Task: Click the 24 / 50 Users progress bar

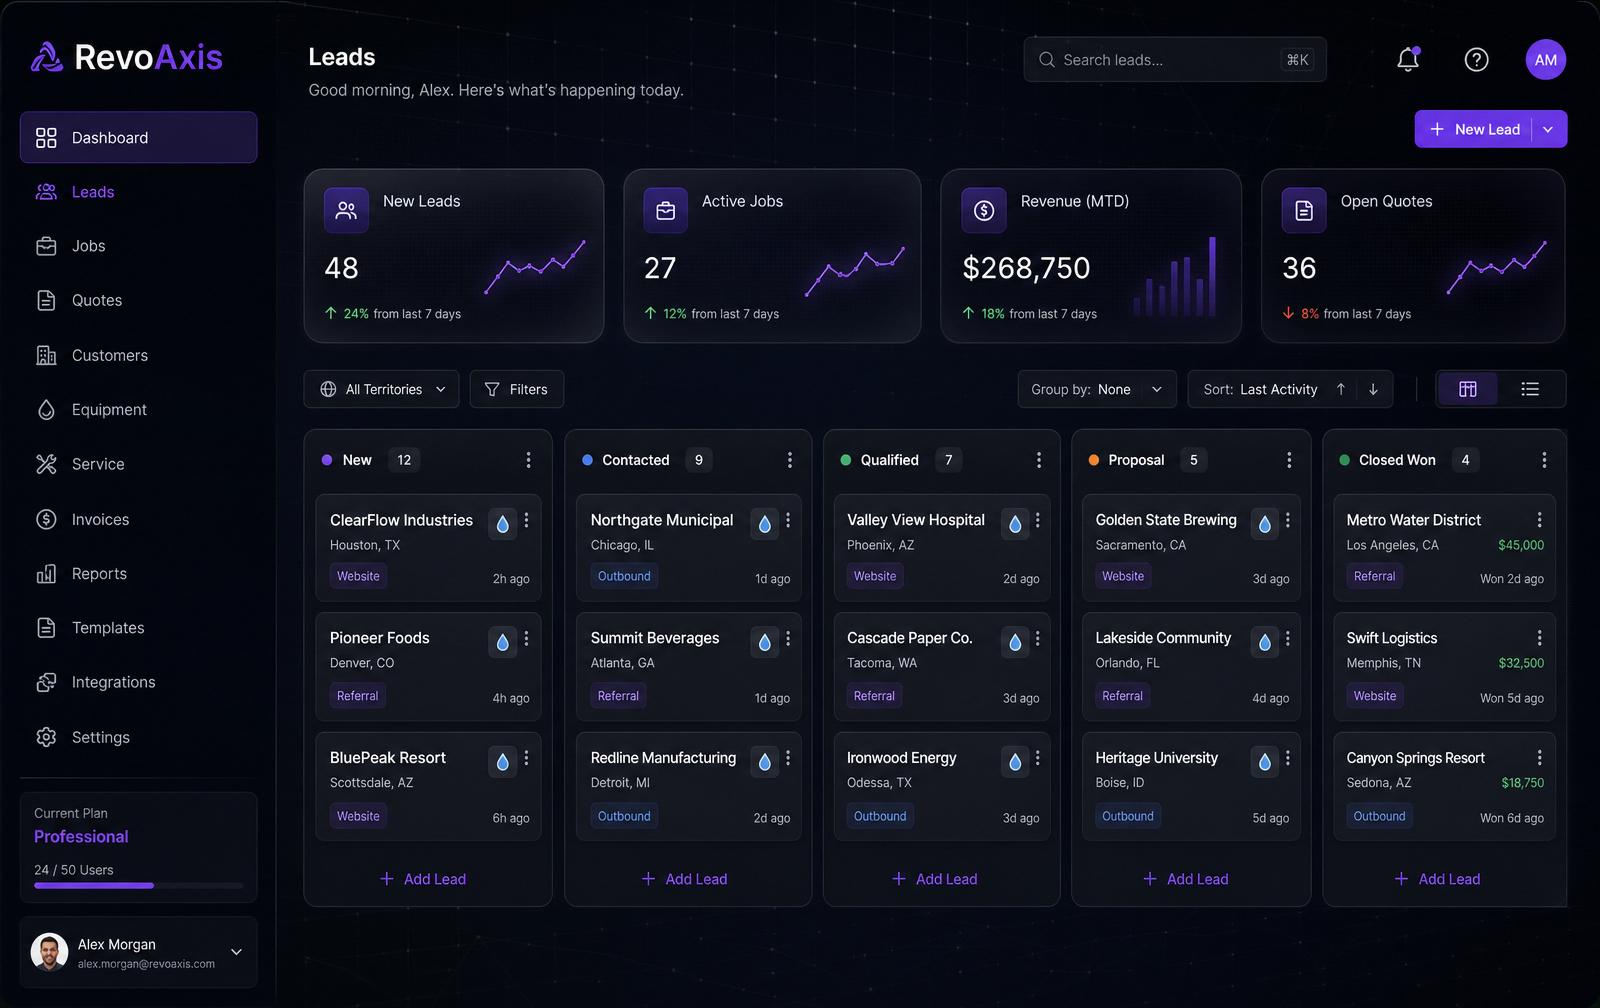Action: [138, 886]
